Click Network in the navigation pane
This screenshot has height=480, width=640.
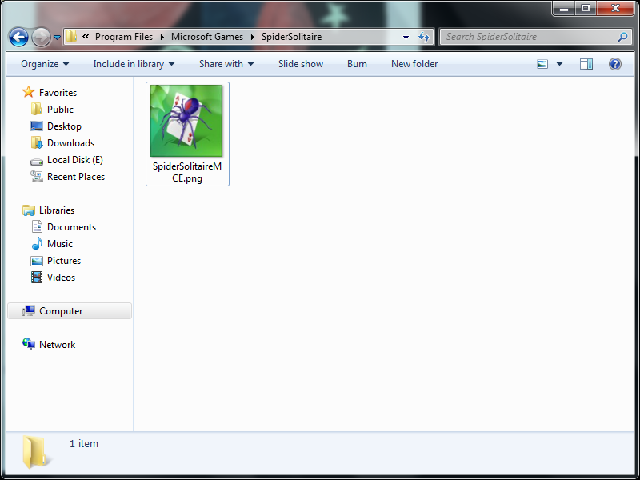57,345
